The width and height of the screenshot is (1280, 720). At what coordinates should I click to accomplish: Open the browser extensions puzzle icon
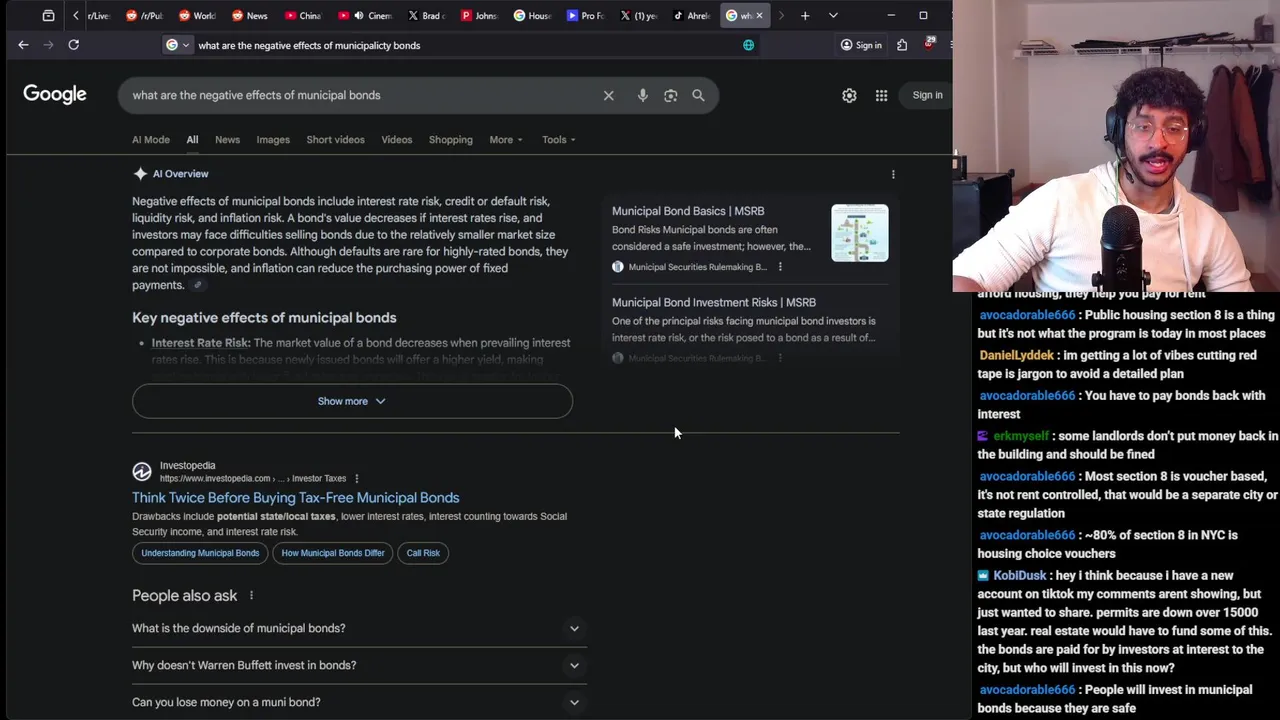902,45
